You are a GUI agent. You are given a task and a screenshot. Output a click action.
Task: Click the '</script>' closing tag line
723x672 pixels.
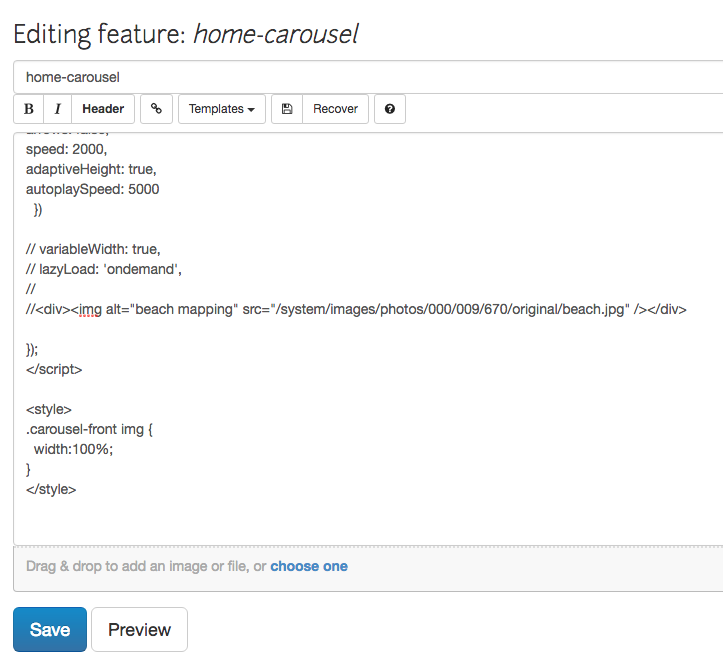pos(54,369)
